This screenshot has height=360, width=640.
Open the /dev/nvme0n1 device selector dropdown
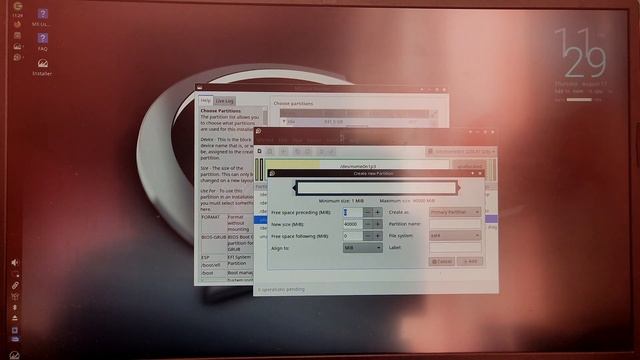click(461, 151)
